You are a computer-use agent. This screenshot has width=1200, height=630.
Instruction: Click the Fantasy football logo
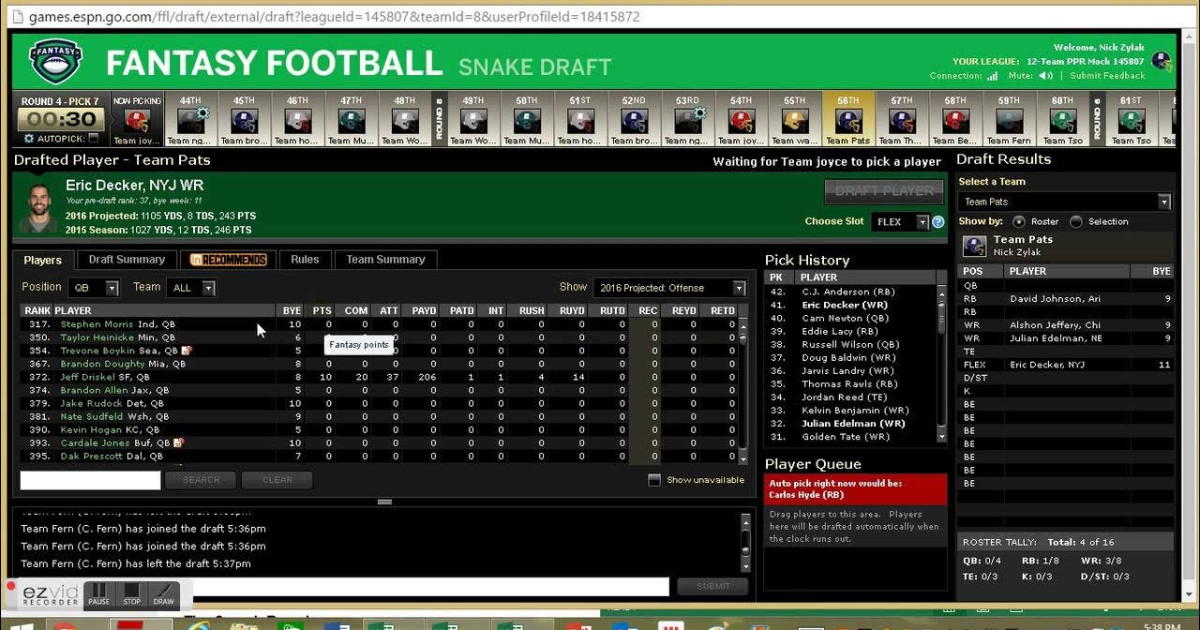pos(57,63)
